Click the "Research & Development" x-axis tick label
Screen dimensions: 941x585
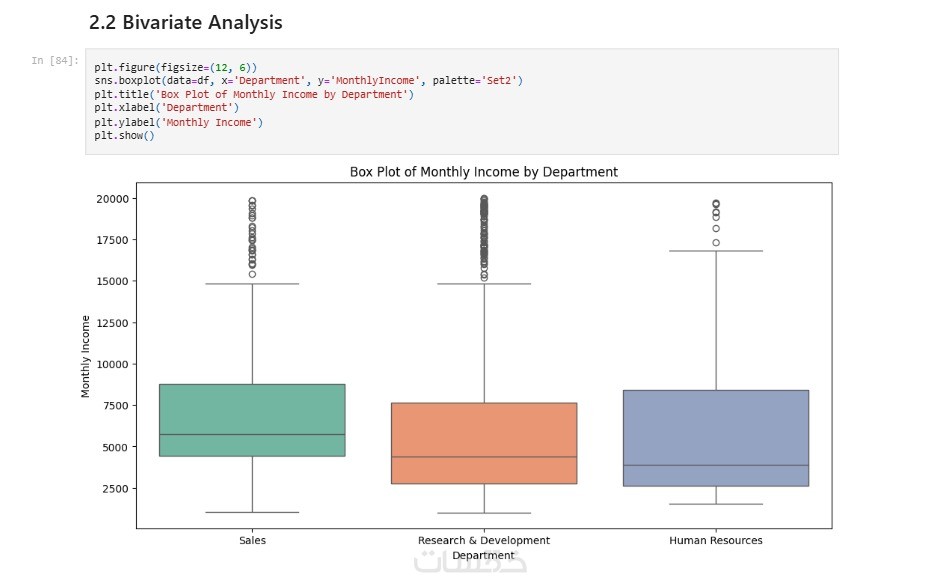484,541
